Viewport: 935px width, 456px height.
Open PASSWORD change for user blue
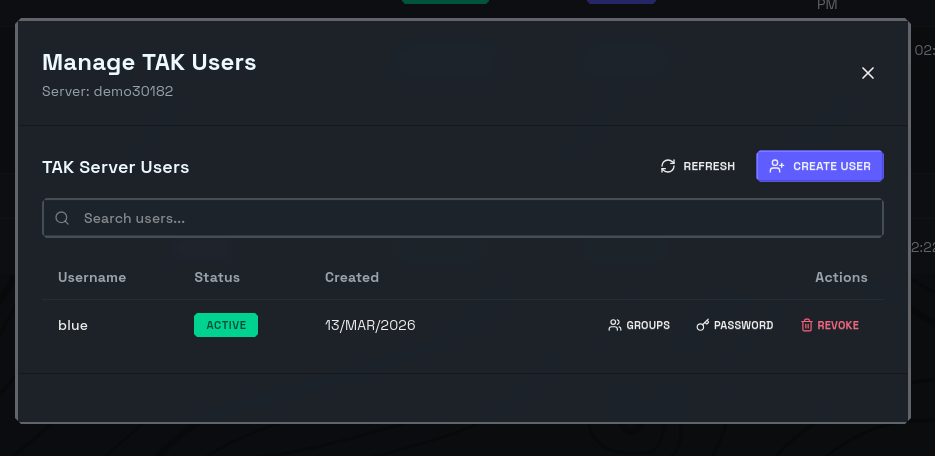click(x=743, y=325)
